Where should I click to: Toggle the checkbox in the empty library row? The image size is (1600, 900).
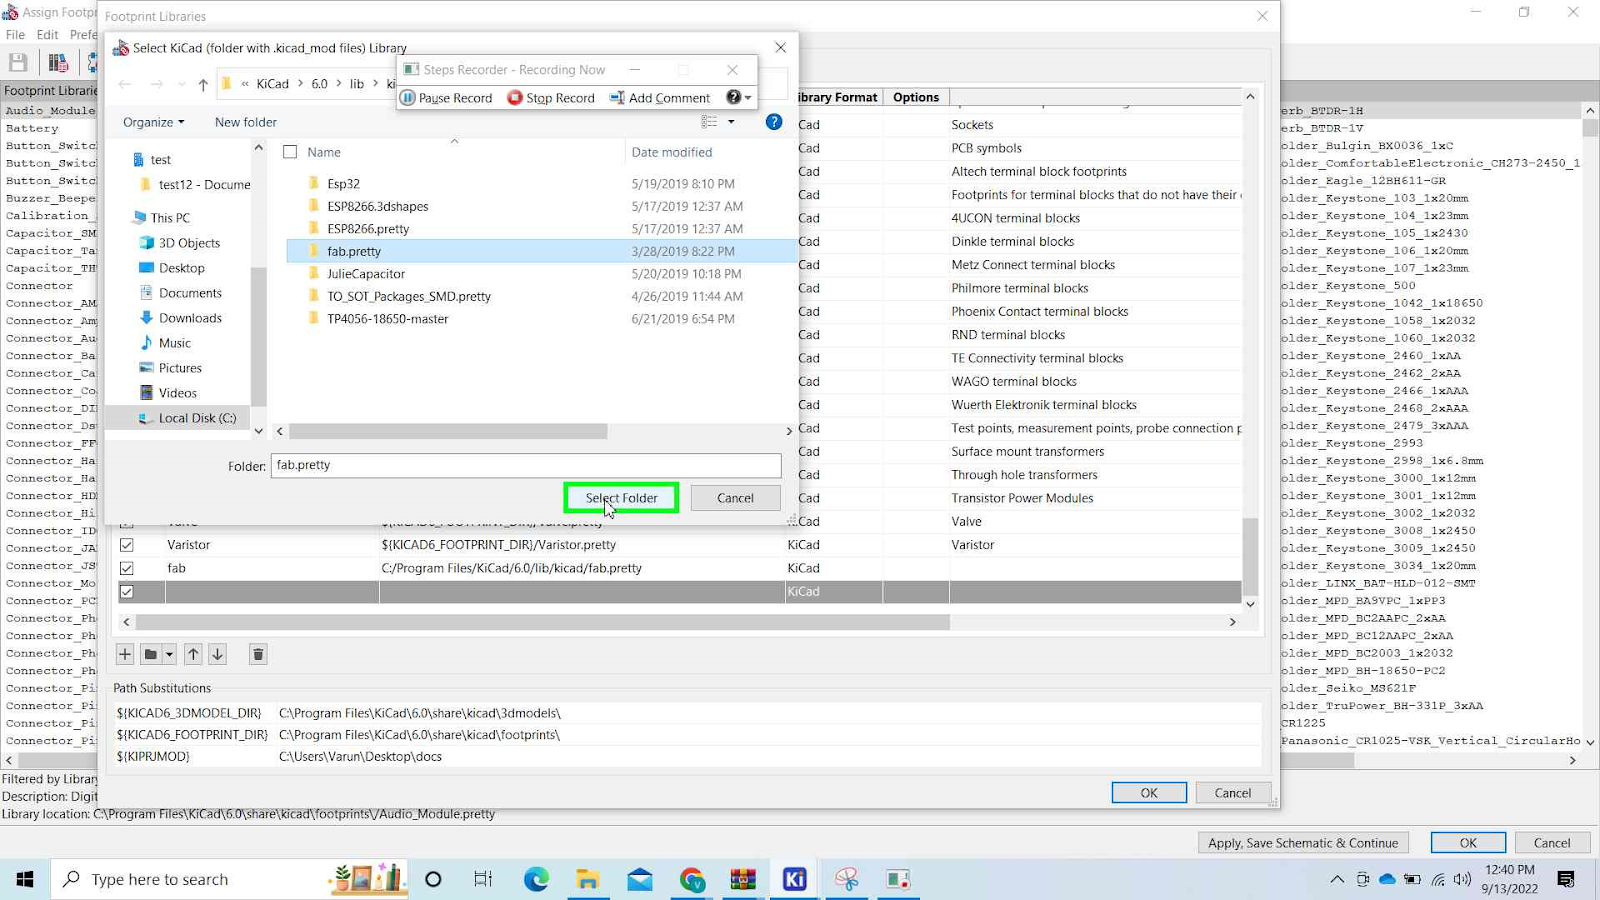(x=127, y=592)
